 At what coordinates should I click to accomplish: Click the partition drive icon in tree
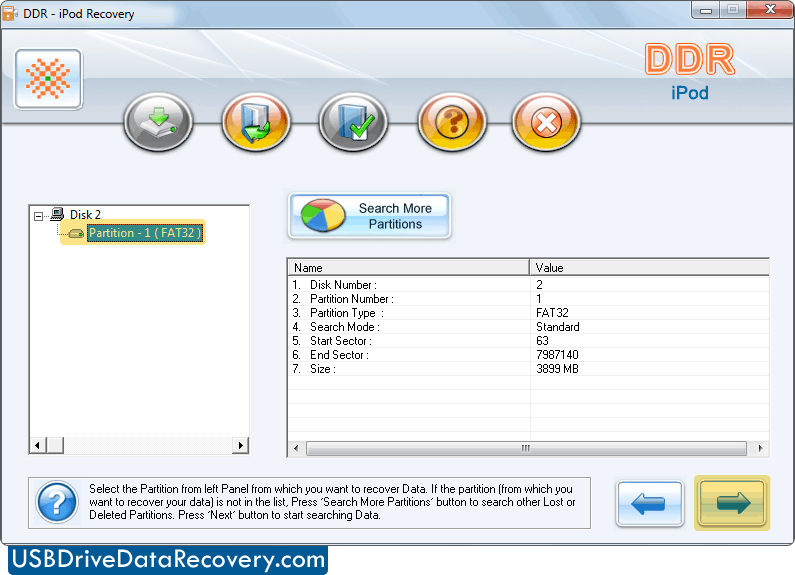(x=76, y=233)
